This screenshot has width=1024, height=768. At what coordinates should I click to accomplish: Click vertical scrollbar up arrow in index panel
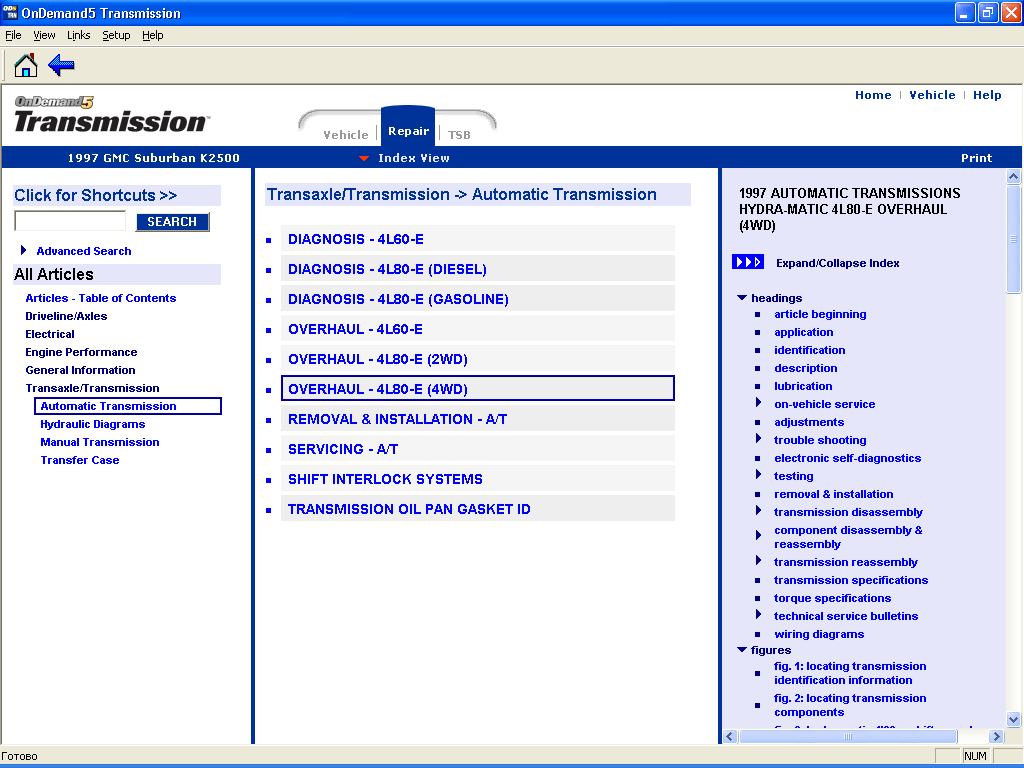coord(1014,176)
